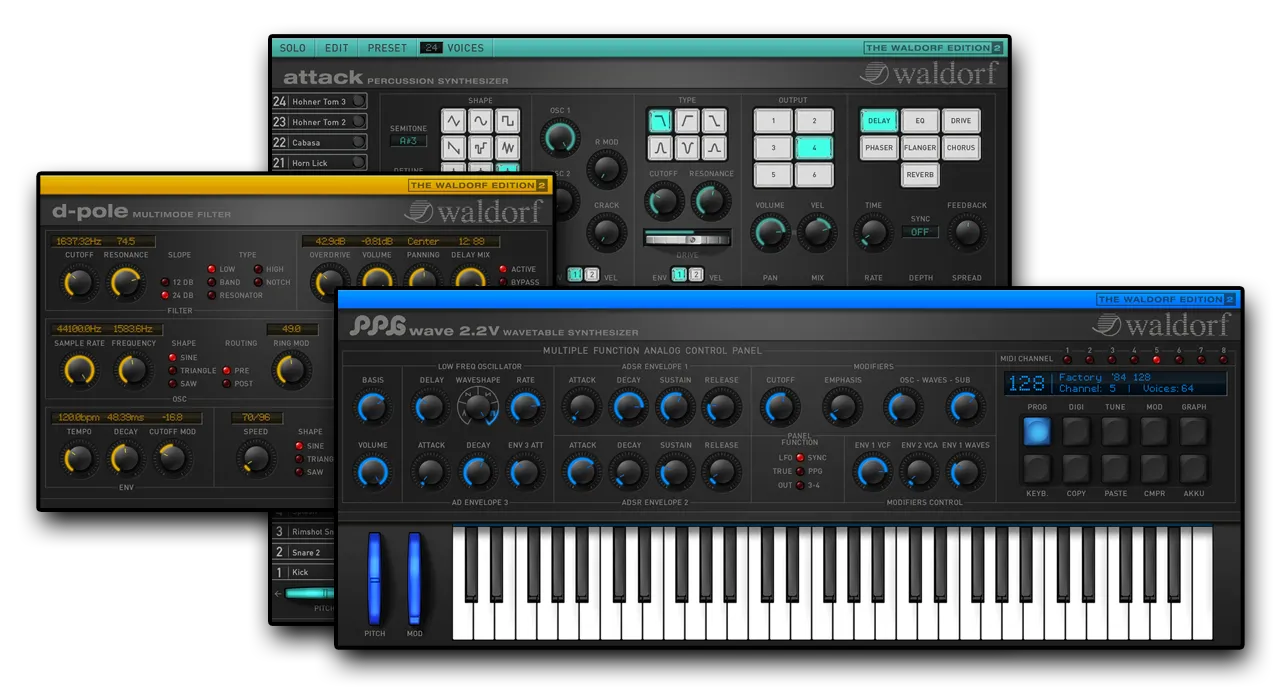Select the square wave shape button in Attack
1280x689 pixels.
pyautogui.click(x=508, y=121)
